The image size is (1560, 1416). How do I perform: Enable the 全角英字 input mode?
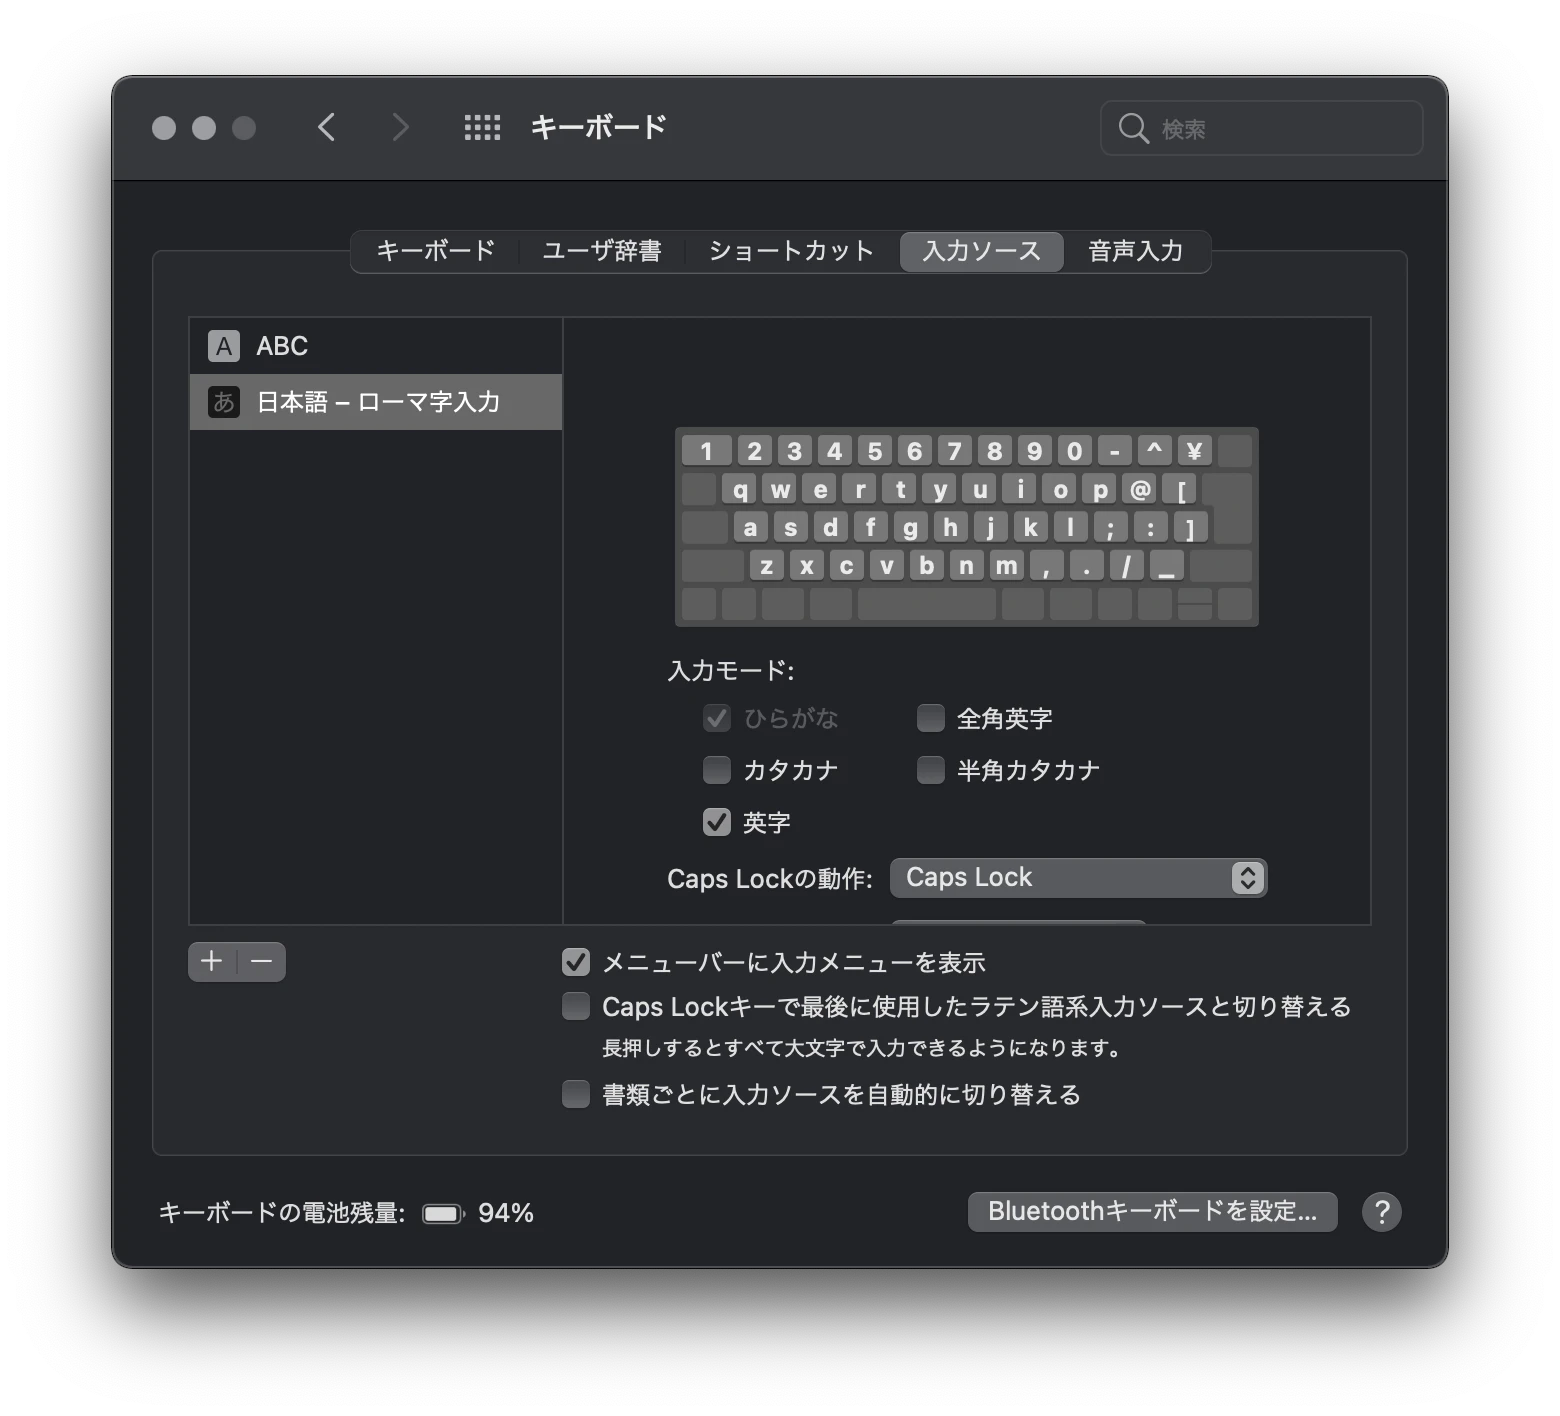coord(931,718)
